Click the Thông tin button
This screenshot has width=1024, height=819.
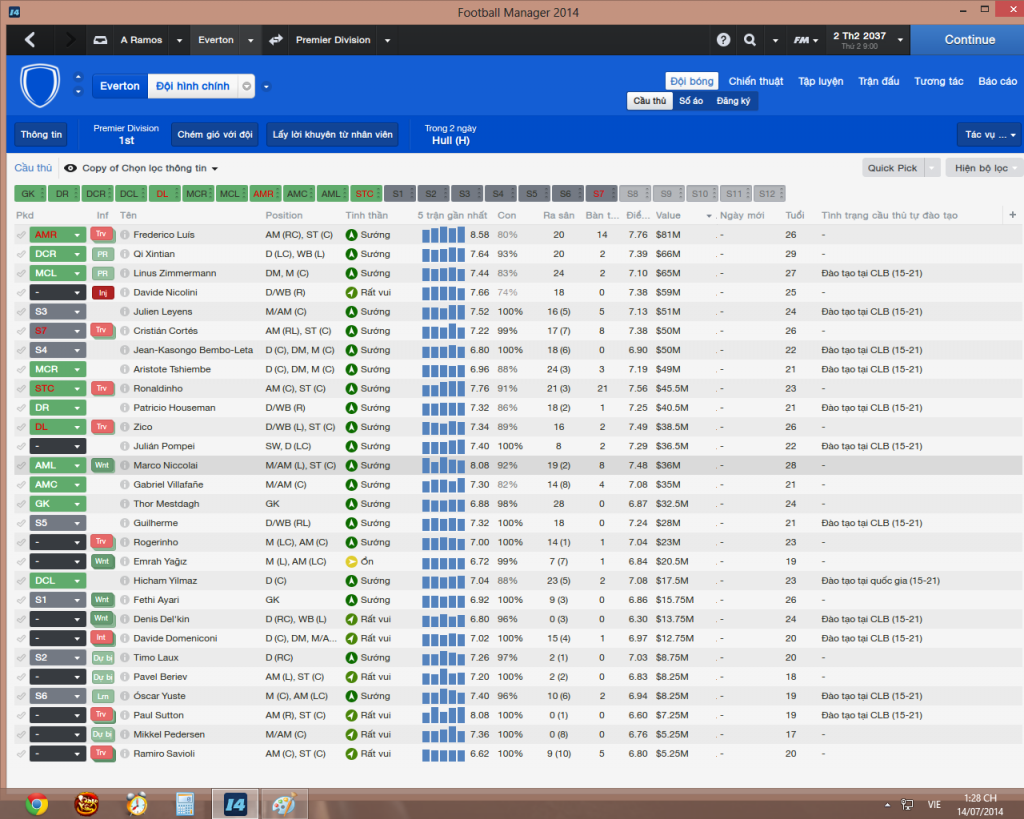click(x=41, y=135)
